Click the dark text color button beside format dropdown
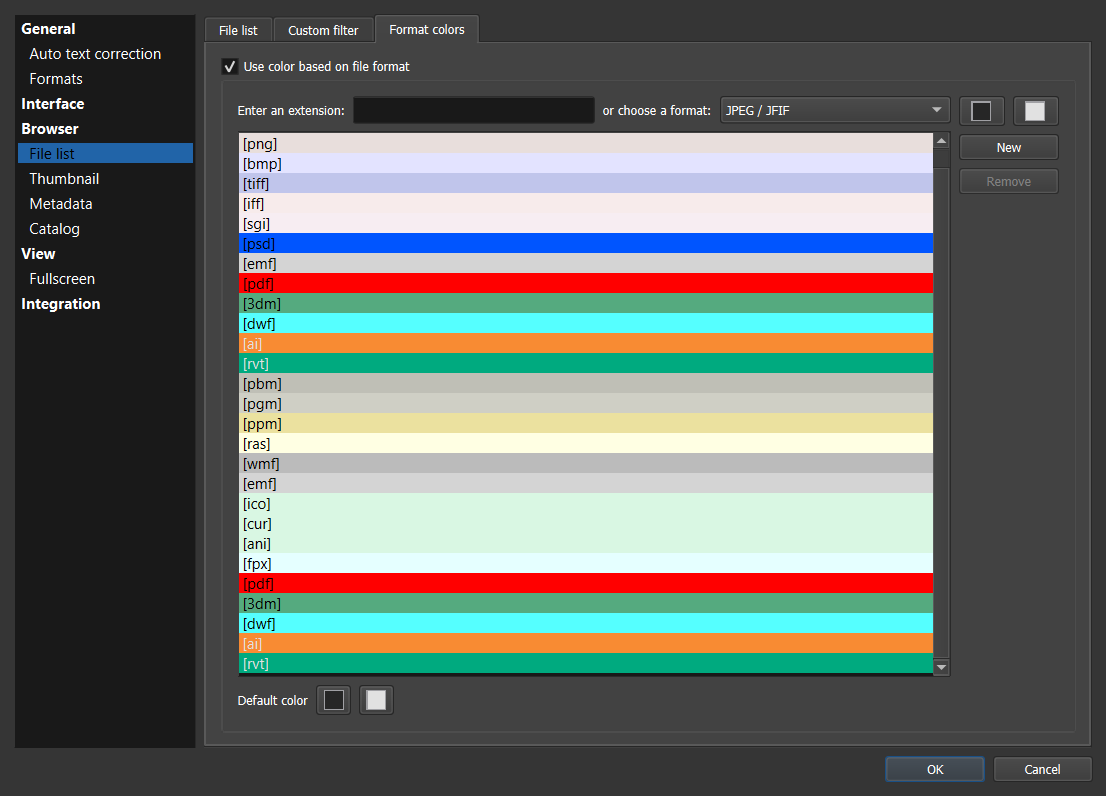The image size is (1106, 796). point(981,111)
